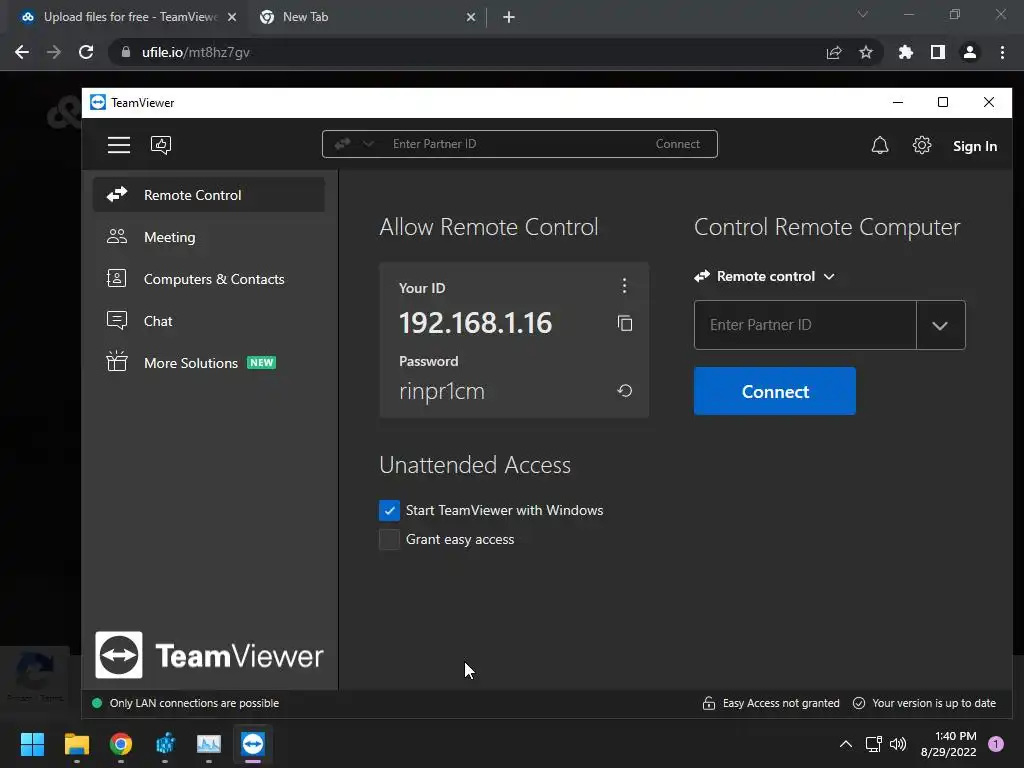
Task: Click the Easy Access not granted lock icon
Action: [709, 703]
